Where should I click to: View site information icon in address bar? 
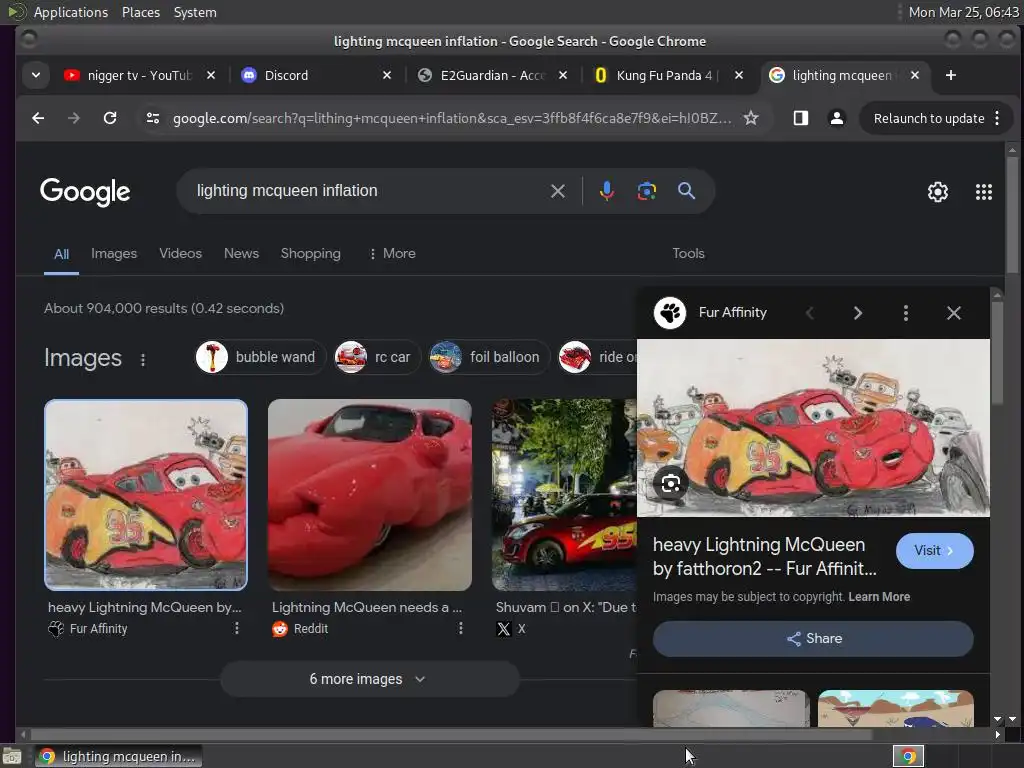[153, 118]
